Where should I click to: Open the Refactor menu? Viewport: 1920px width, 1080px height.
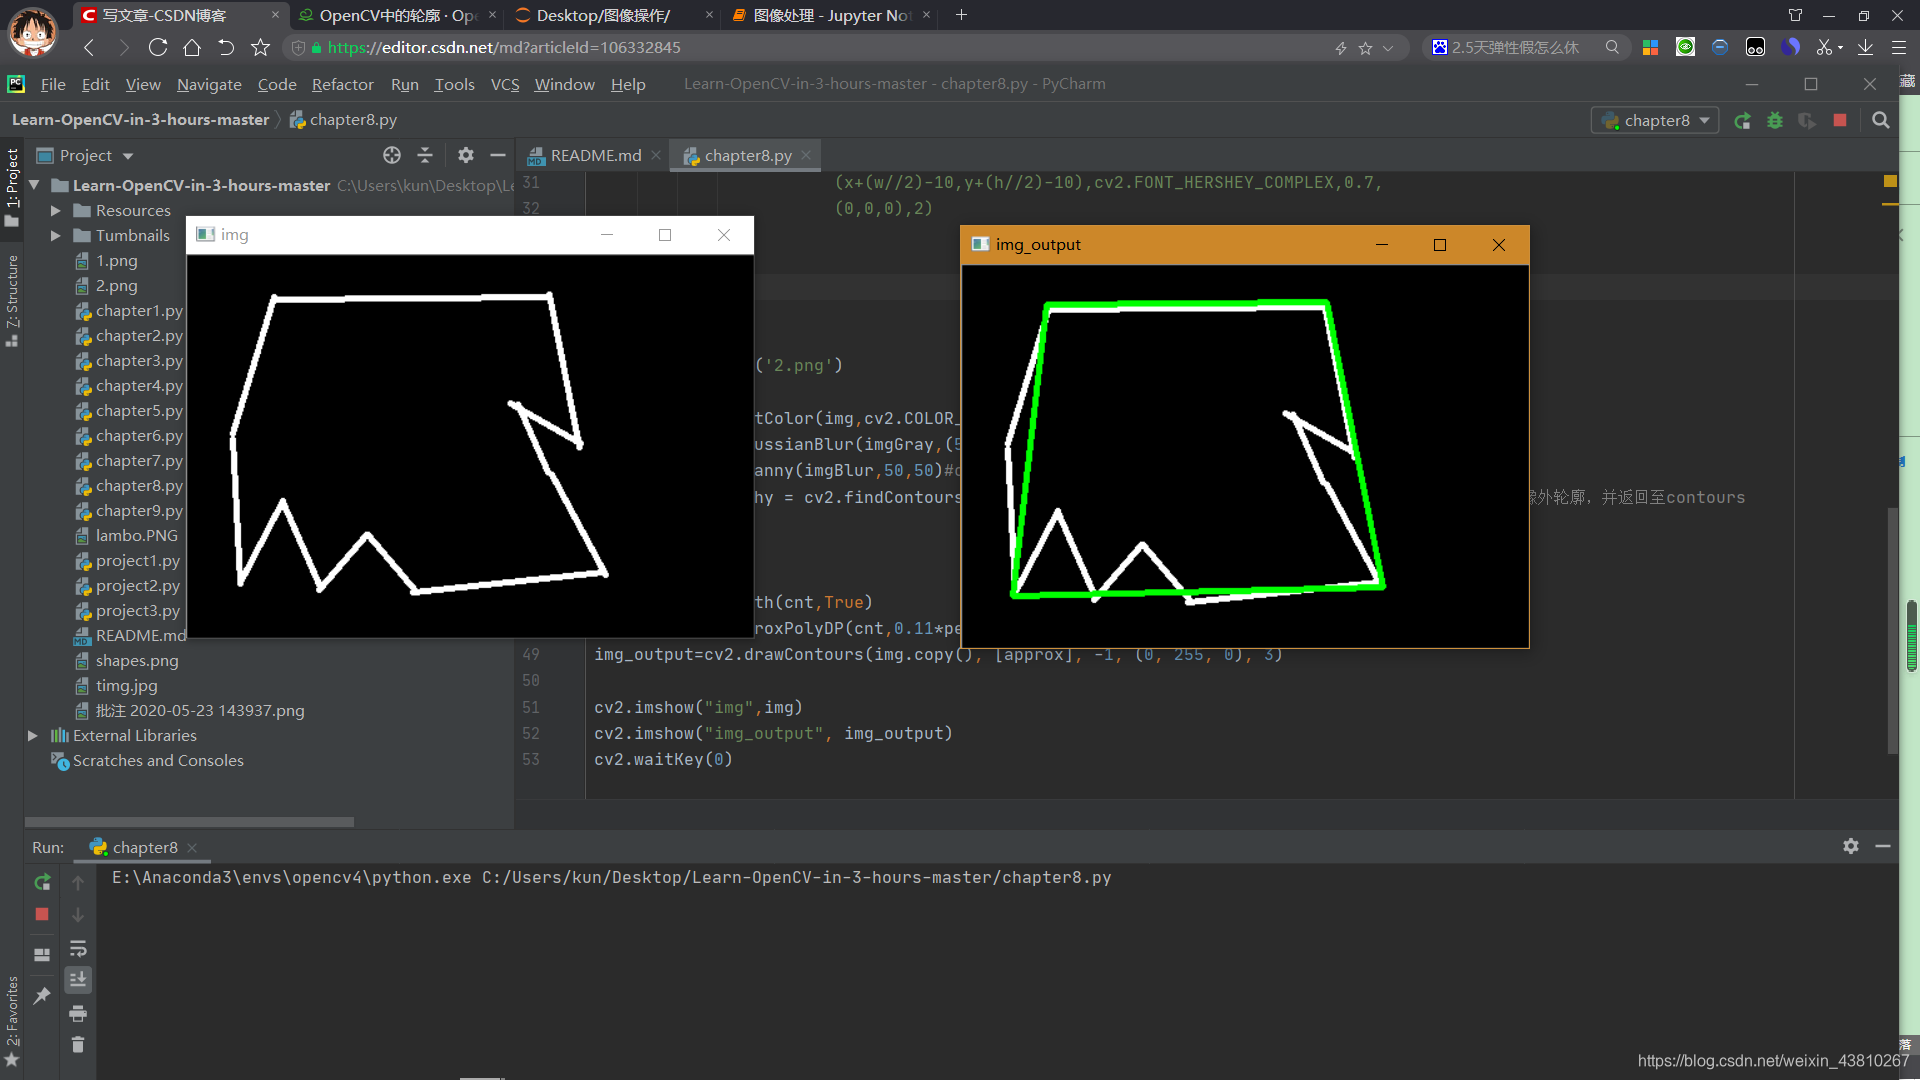tap(342, 85)
